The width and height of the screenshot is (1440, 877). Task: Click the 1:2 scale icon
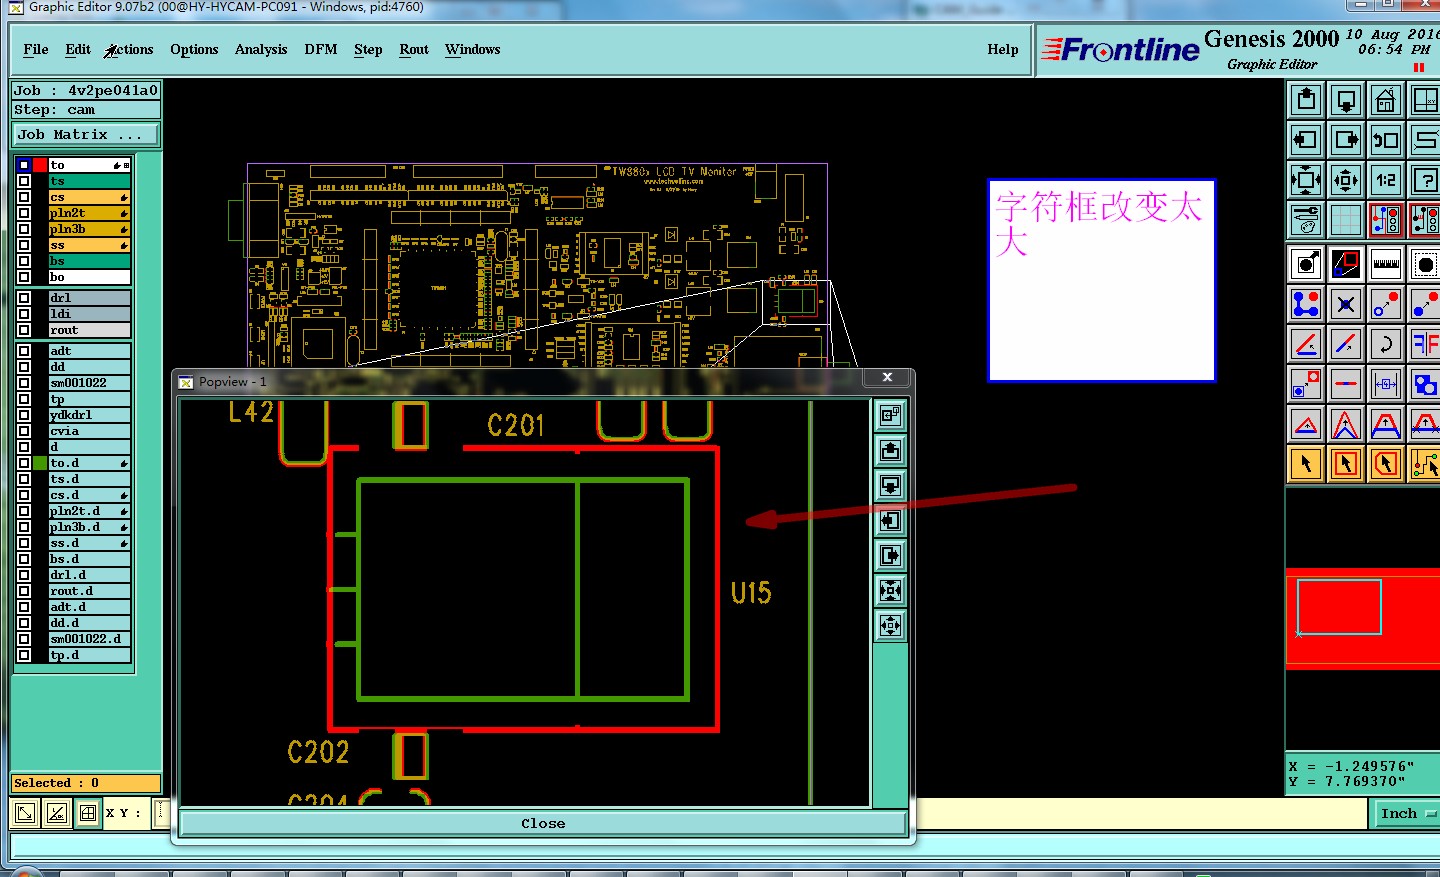point(1386,181)
